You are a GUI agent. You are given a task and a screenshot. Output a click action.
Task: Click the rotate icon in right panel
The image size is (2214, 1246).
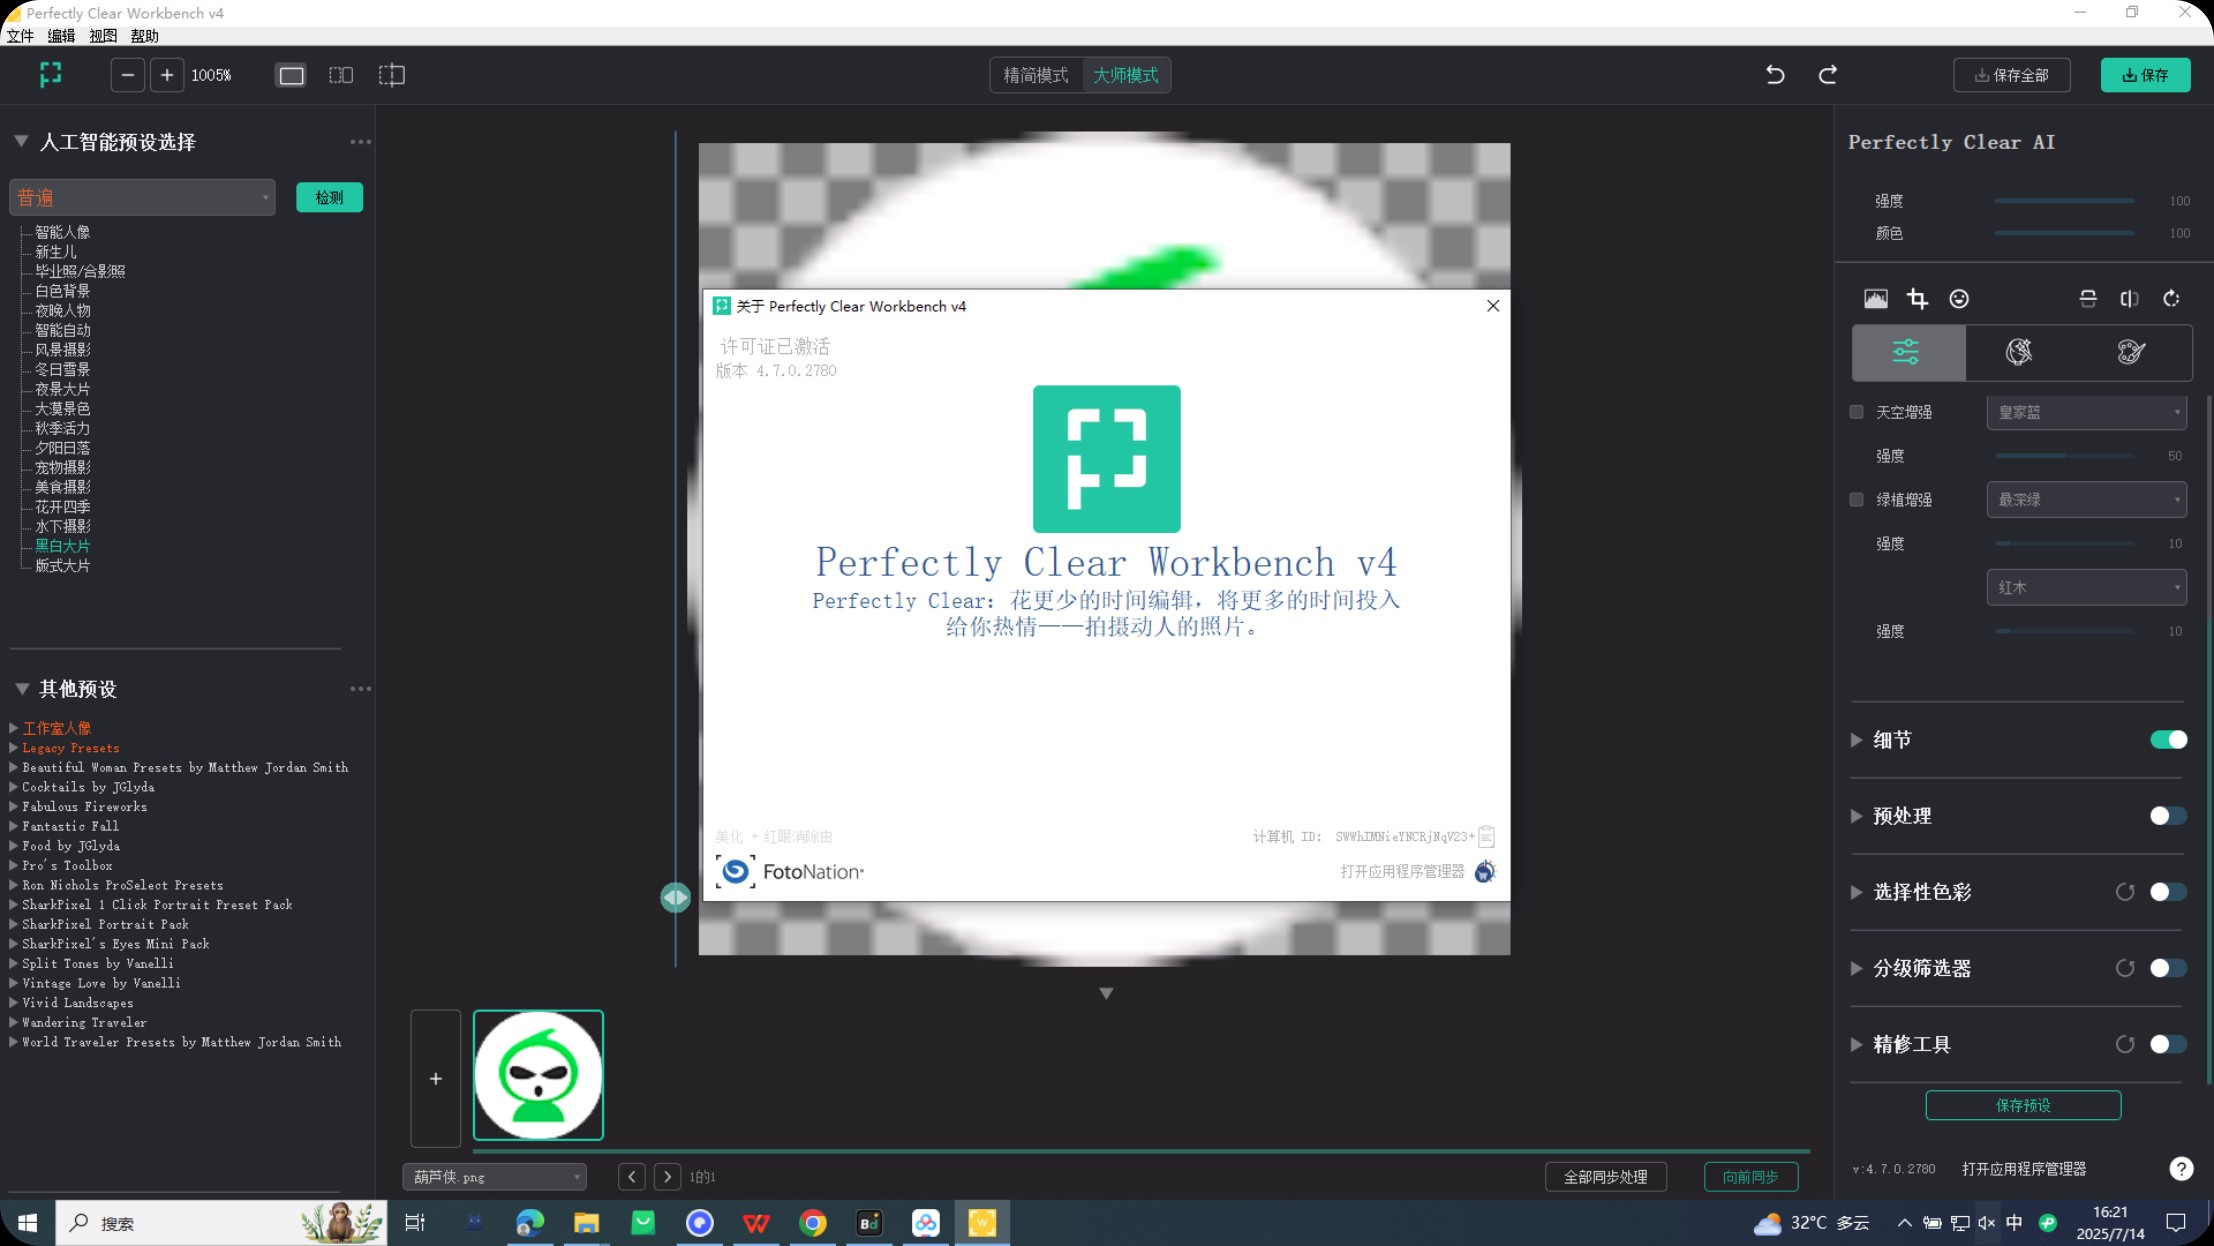pos(2171,299)
